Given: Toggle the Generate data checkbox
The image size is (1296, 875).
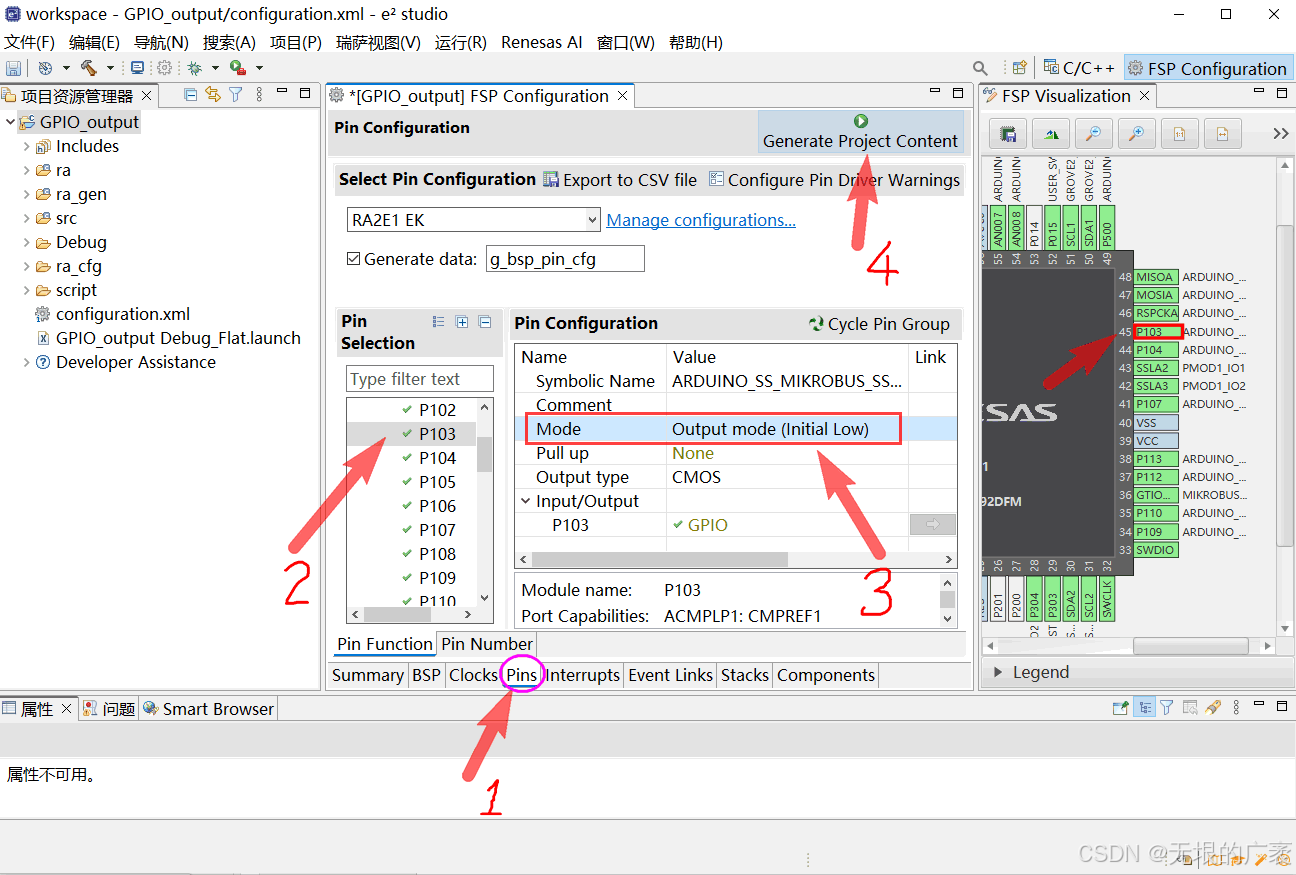Looking at the screenshot, I should click(x=353, y=259).
